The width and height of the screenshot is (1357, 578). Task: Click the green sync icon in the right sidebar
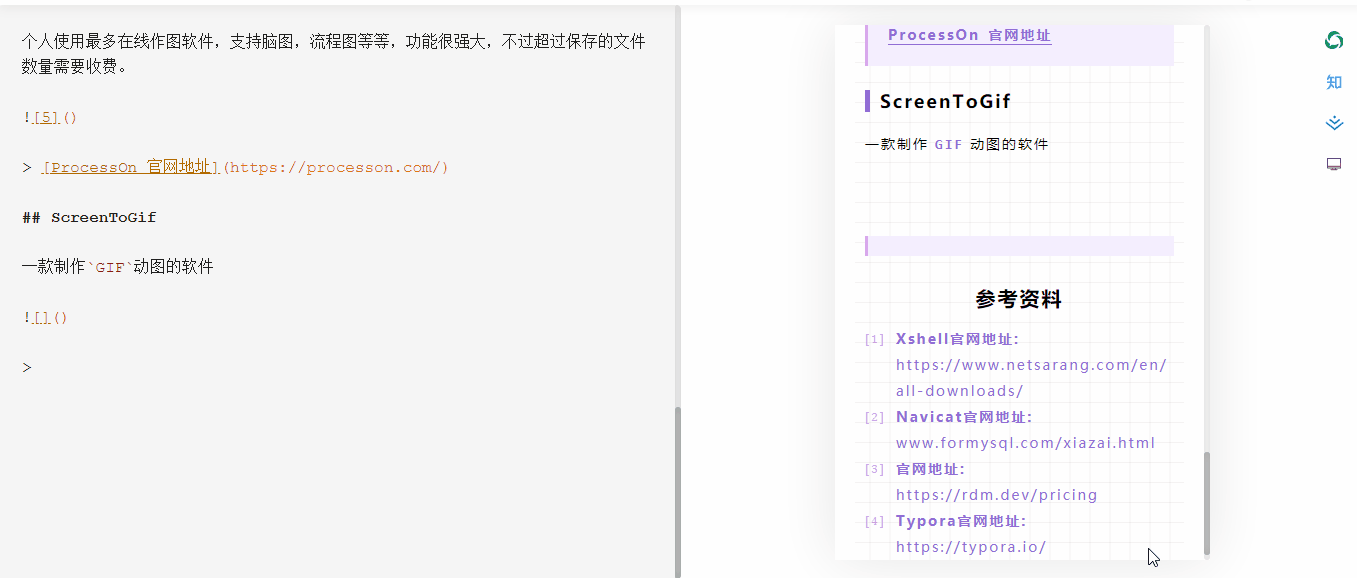[1334, 42]
